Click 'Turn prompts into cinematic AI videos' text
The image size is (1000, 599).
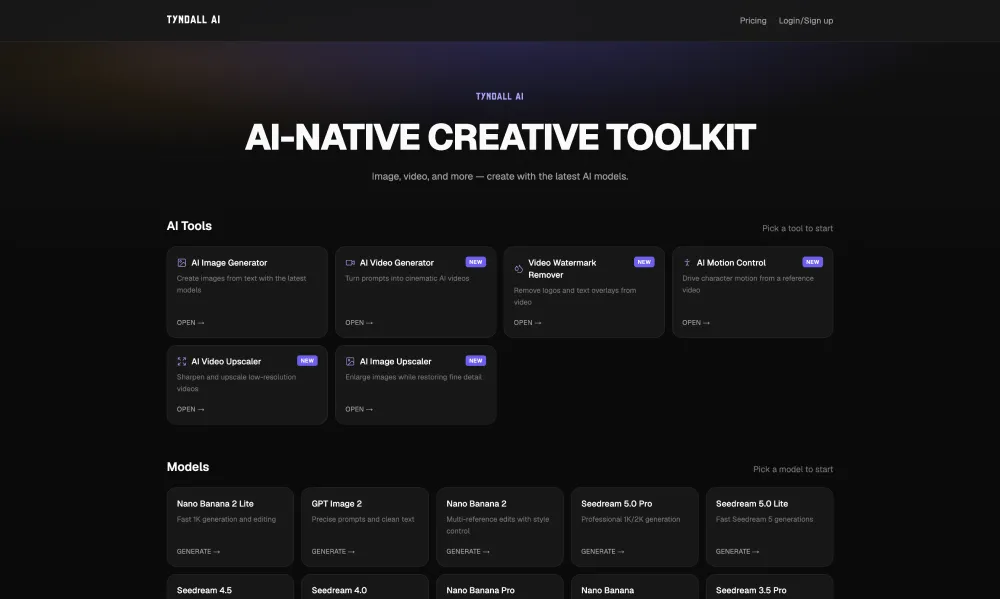coord(407,279)
